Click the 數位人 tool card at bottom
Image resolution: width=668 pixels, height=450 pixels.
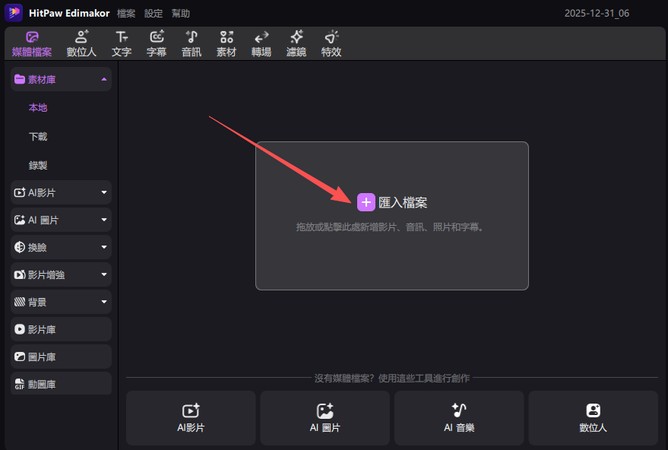point(593,418)
